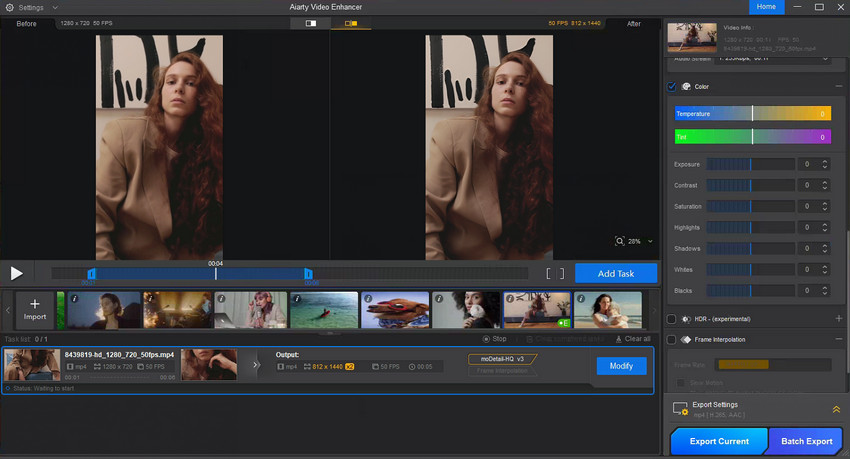Collapse the Frame Interpolation section

839,339
